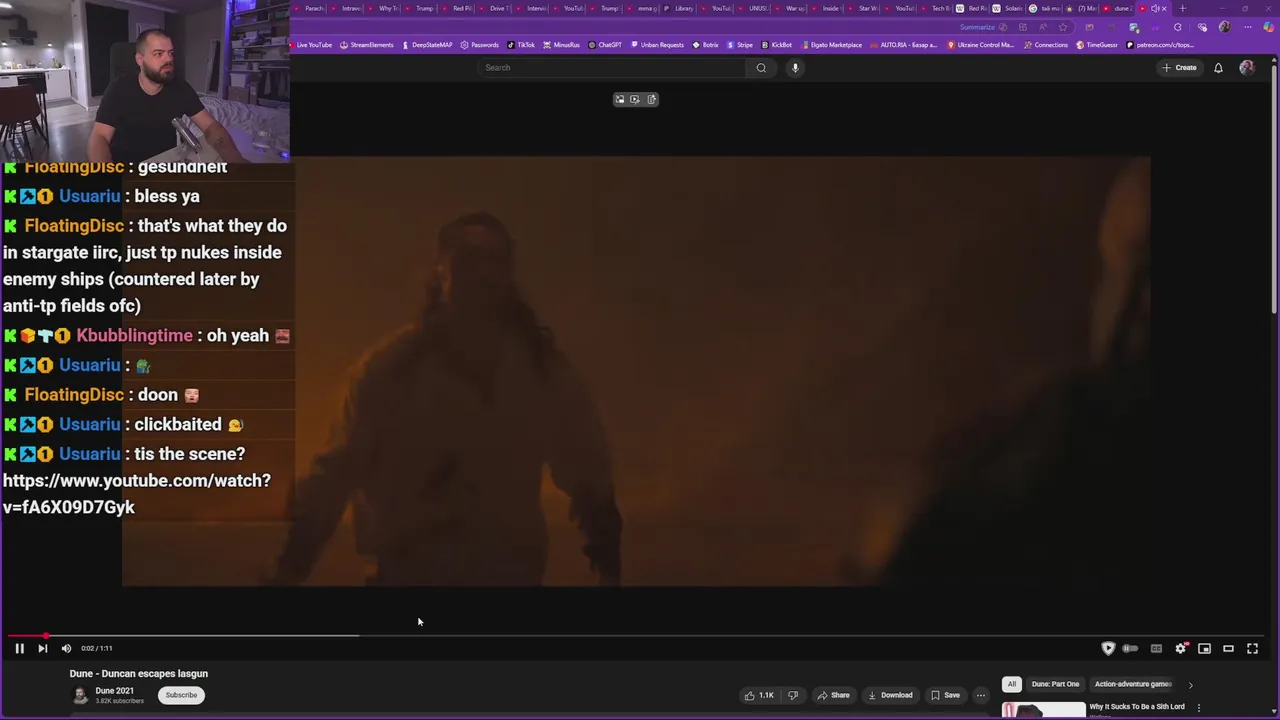Click Kbubblingtime username in chat

point(135,335)
